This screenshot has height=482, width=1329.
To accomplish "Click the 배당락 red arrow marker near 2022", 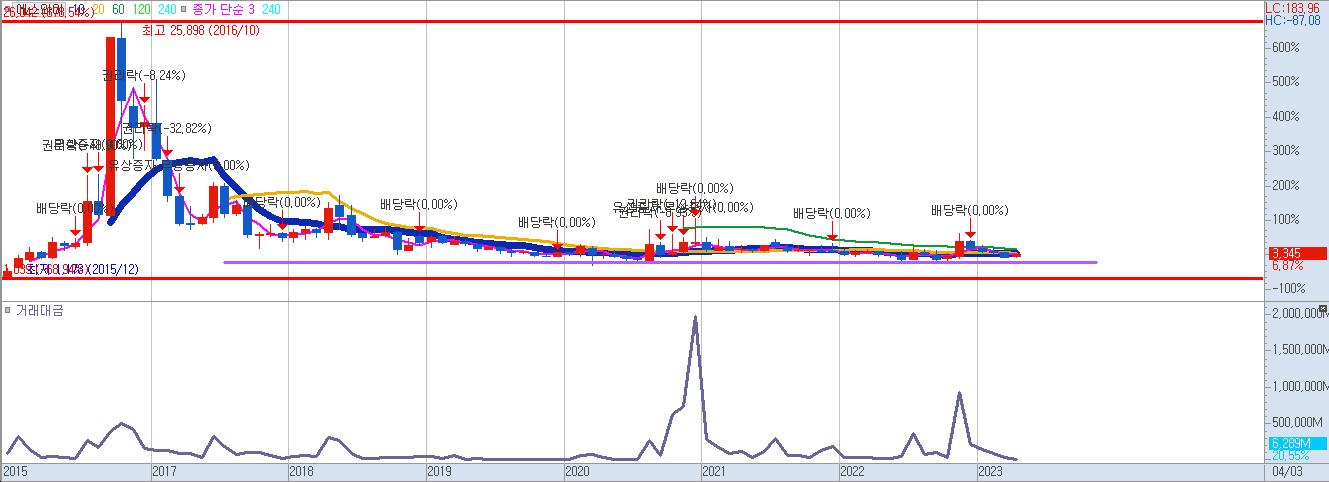I will tap(832, 236).
